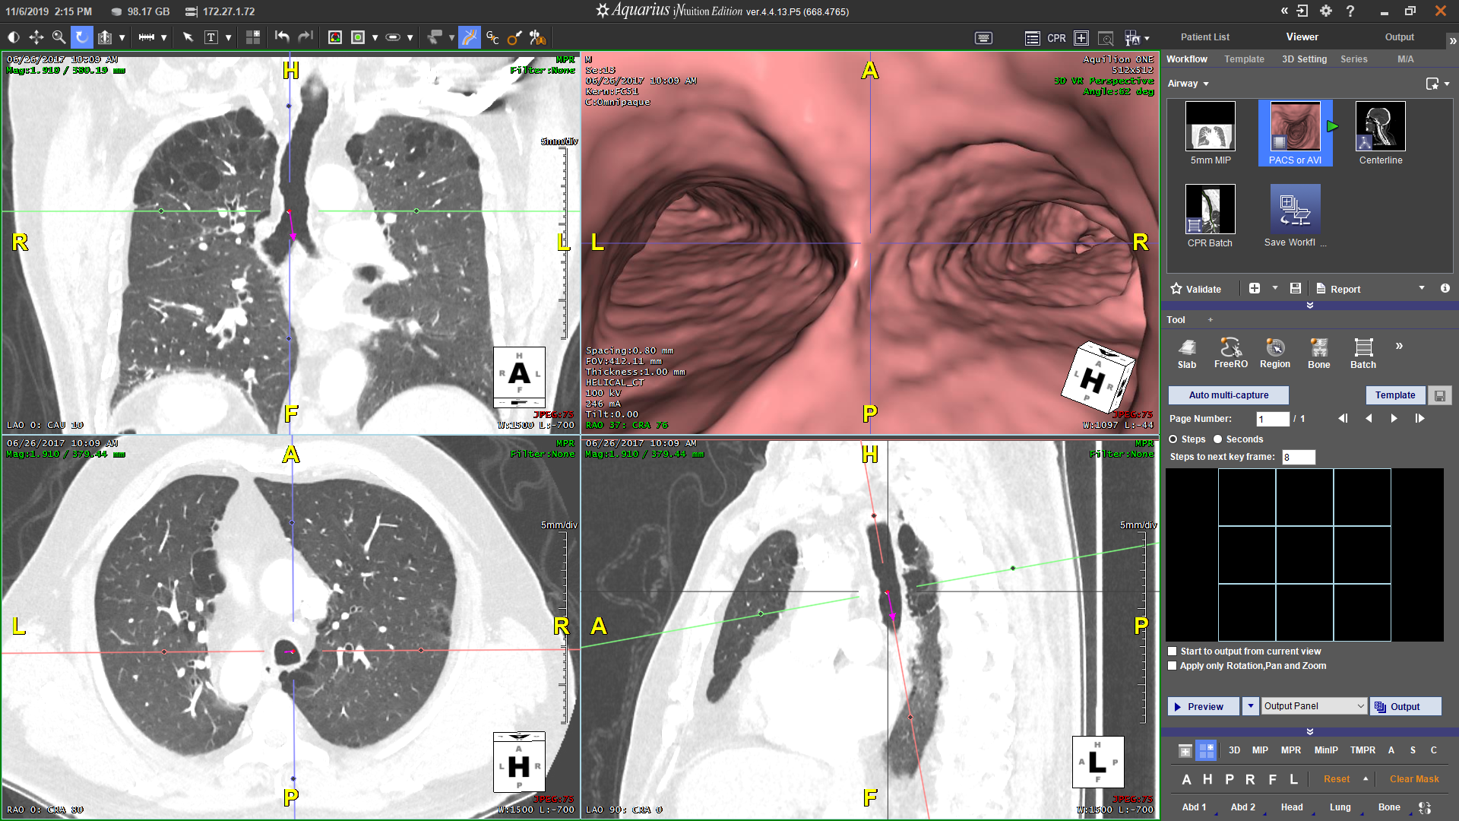The height and width of the screenshot is (821, 1459).
Task: Click the save icon next to Template
Action: pos(1440,395)
